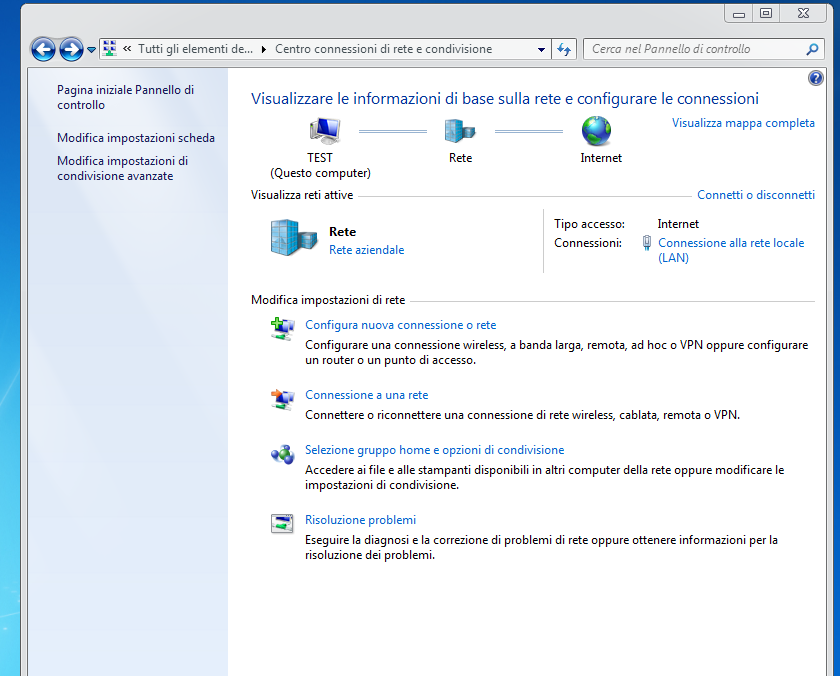Click the TEST computer icon
The image size is (840, 676).
pyautogui.click(x=324, y=130)
